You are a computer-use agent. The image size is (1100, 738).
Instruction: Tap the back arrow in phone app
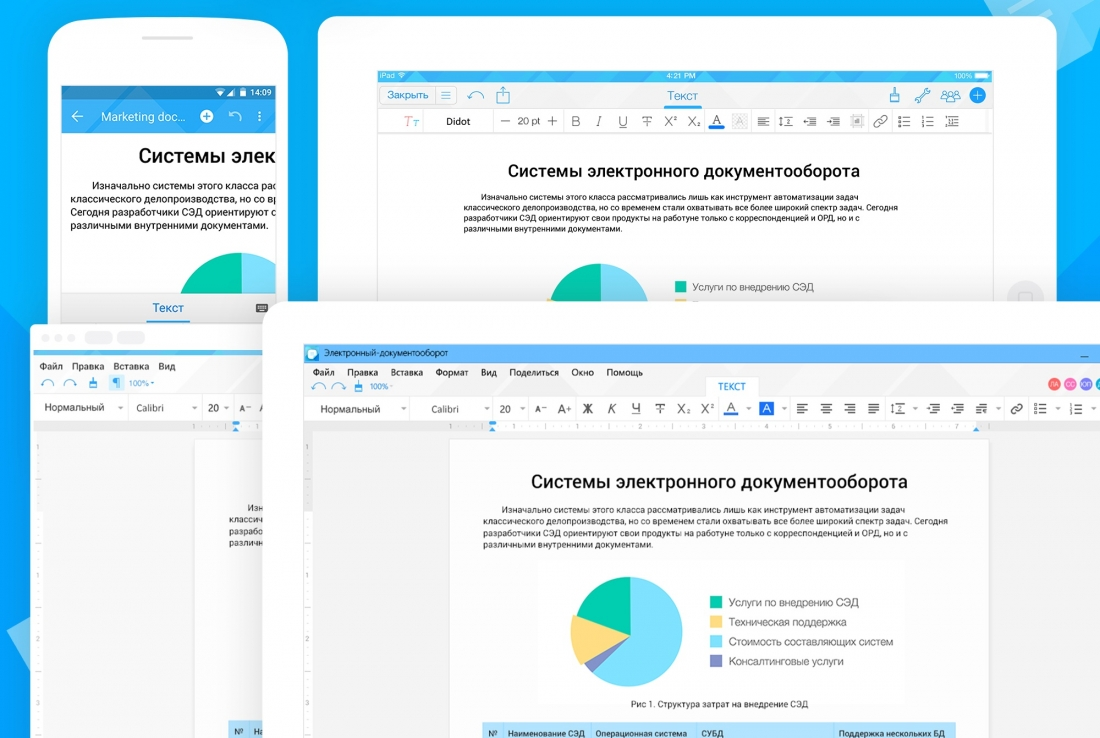77,116
